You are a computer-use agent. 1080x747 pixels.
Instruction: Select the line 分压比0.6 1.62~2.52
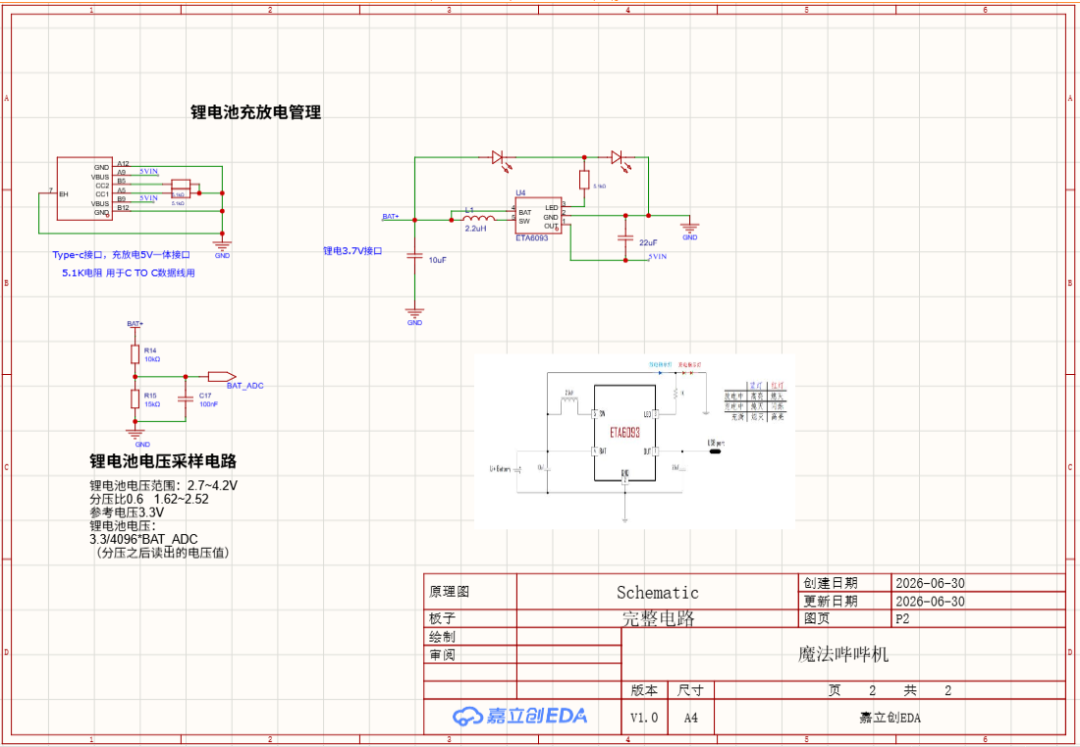(149, 499)
